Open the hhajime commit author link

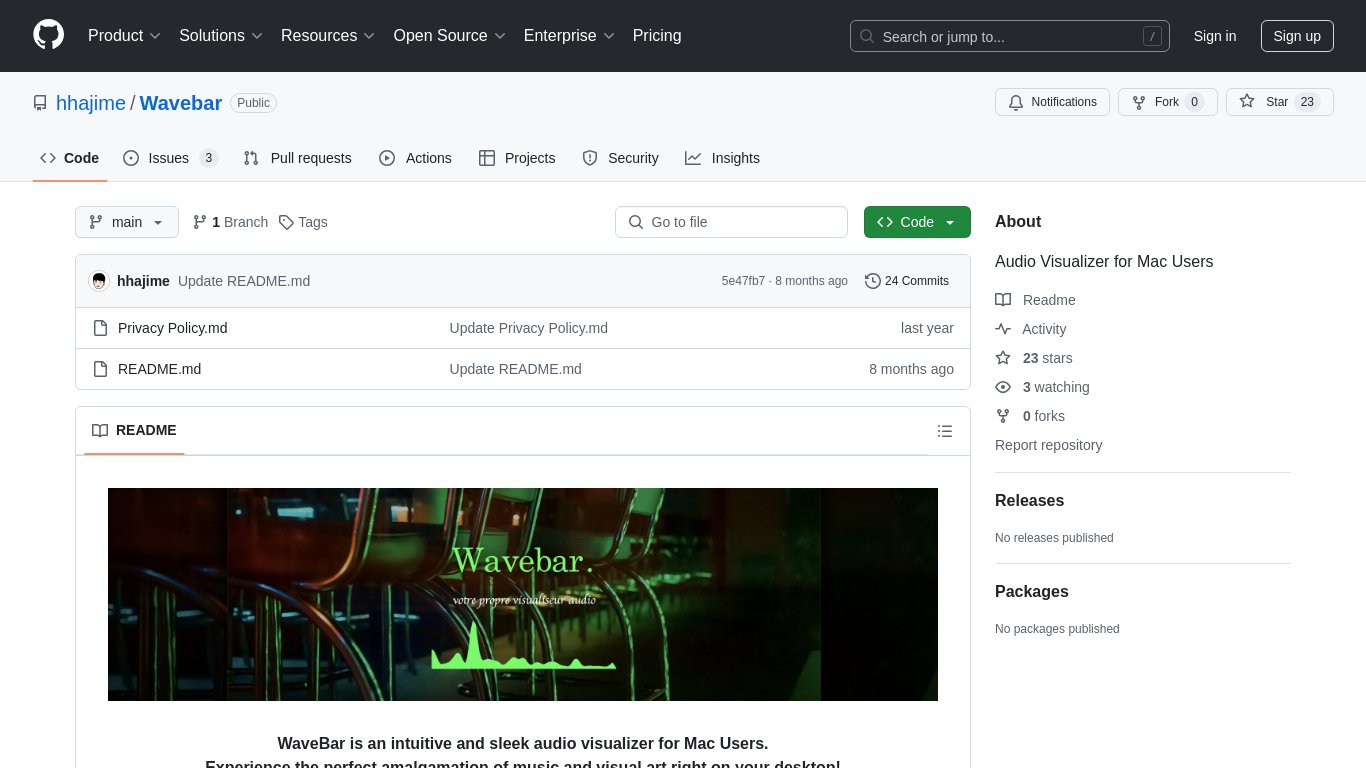point(143,281)
